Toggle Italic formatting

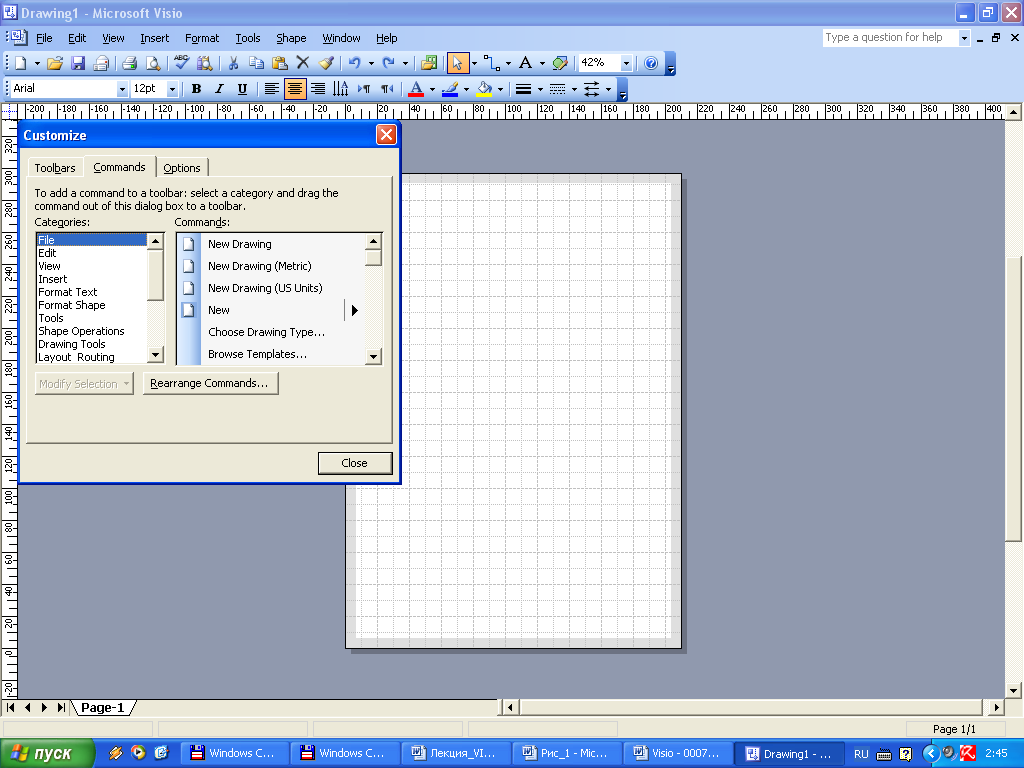(x=219, y=89)
